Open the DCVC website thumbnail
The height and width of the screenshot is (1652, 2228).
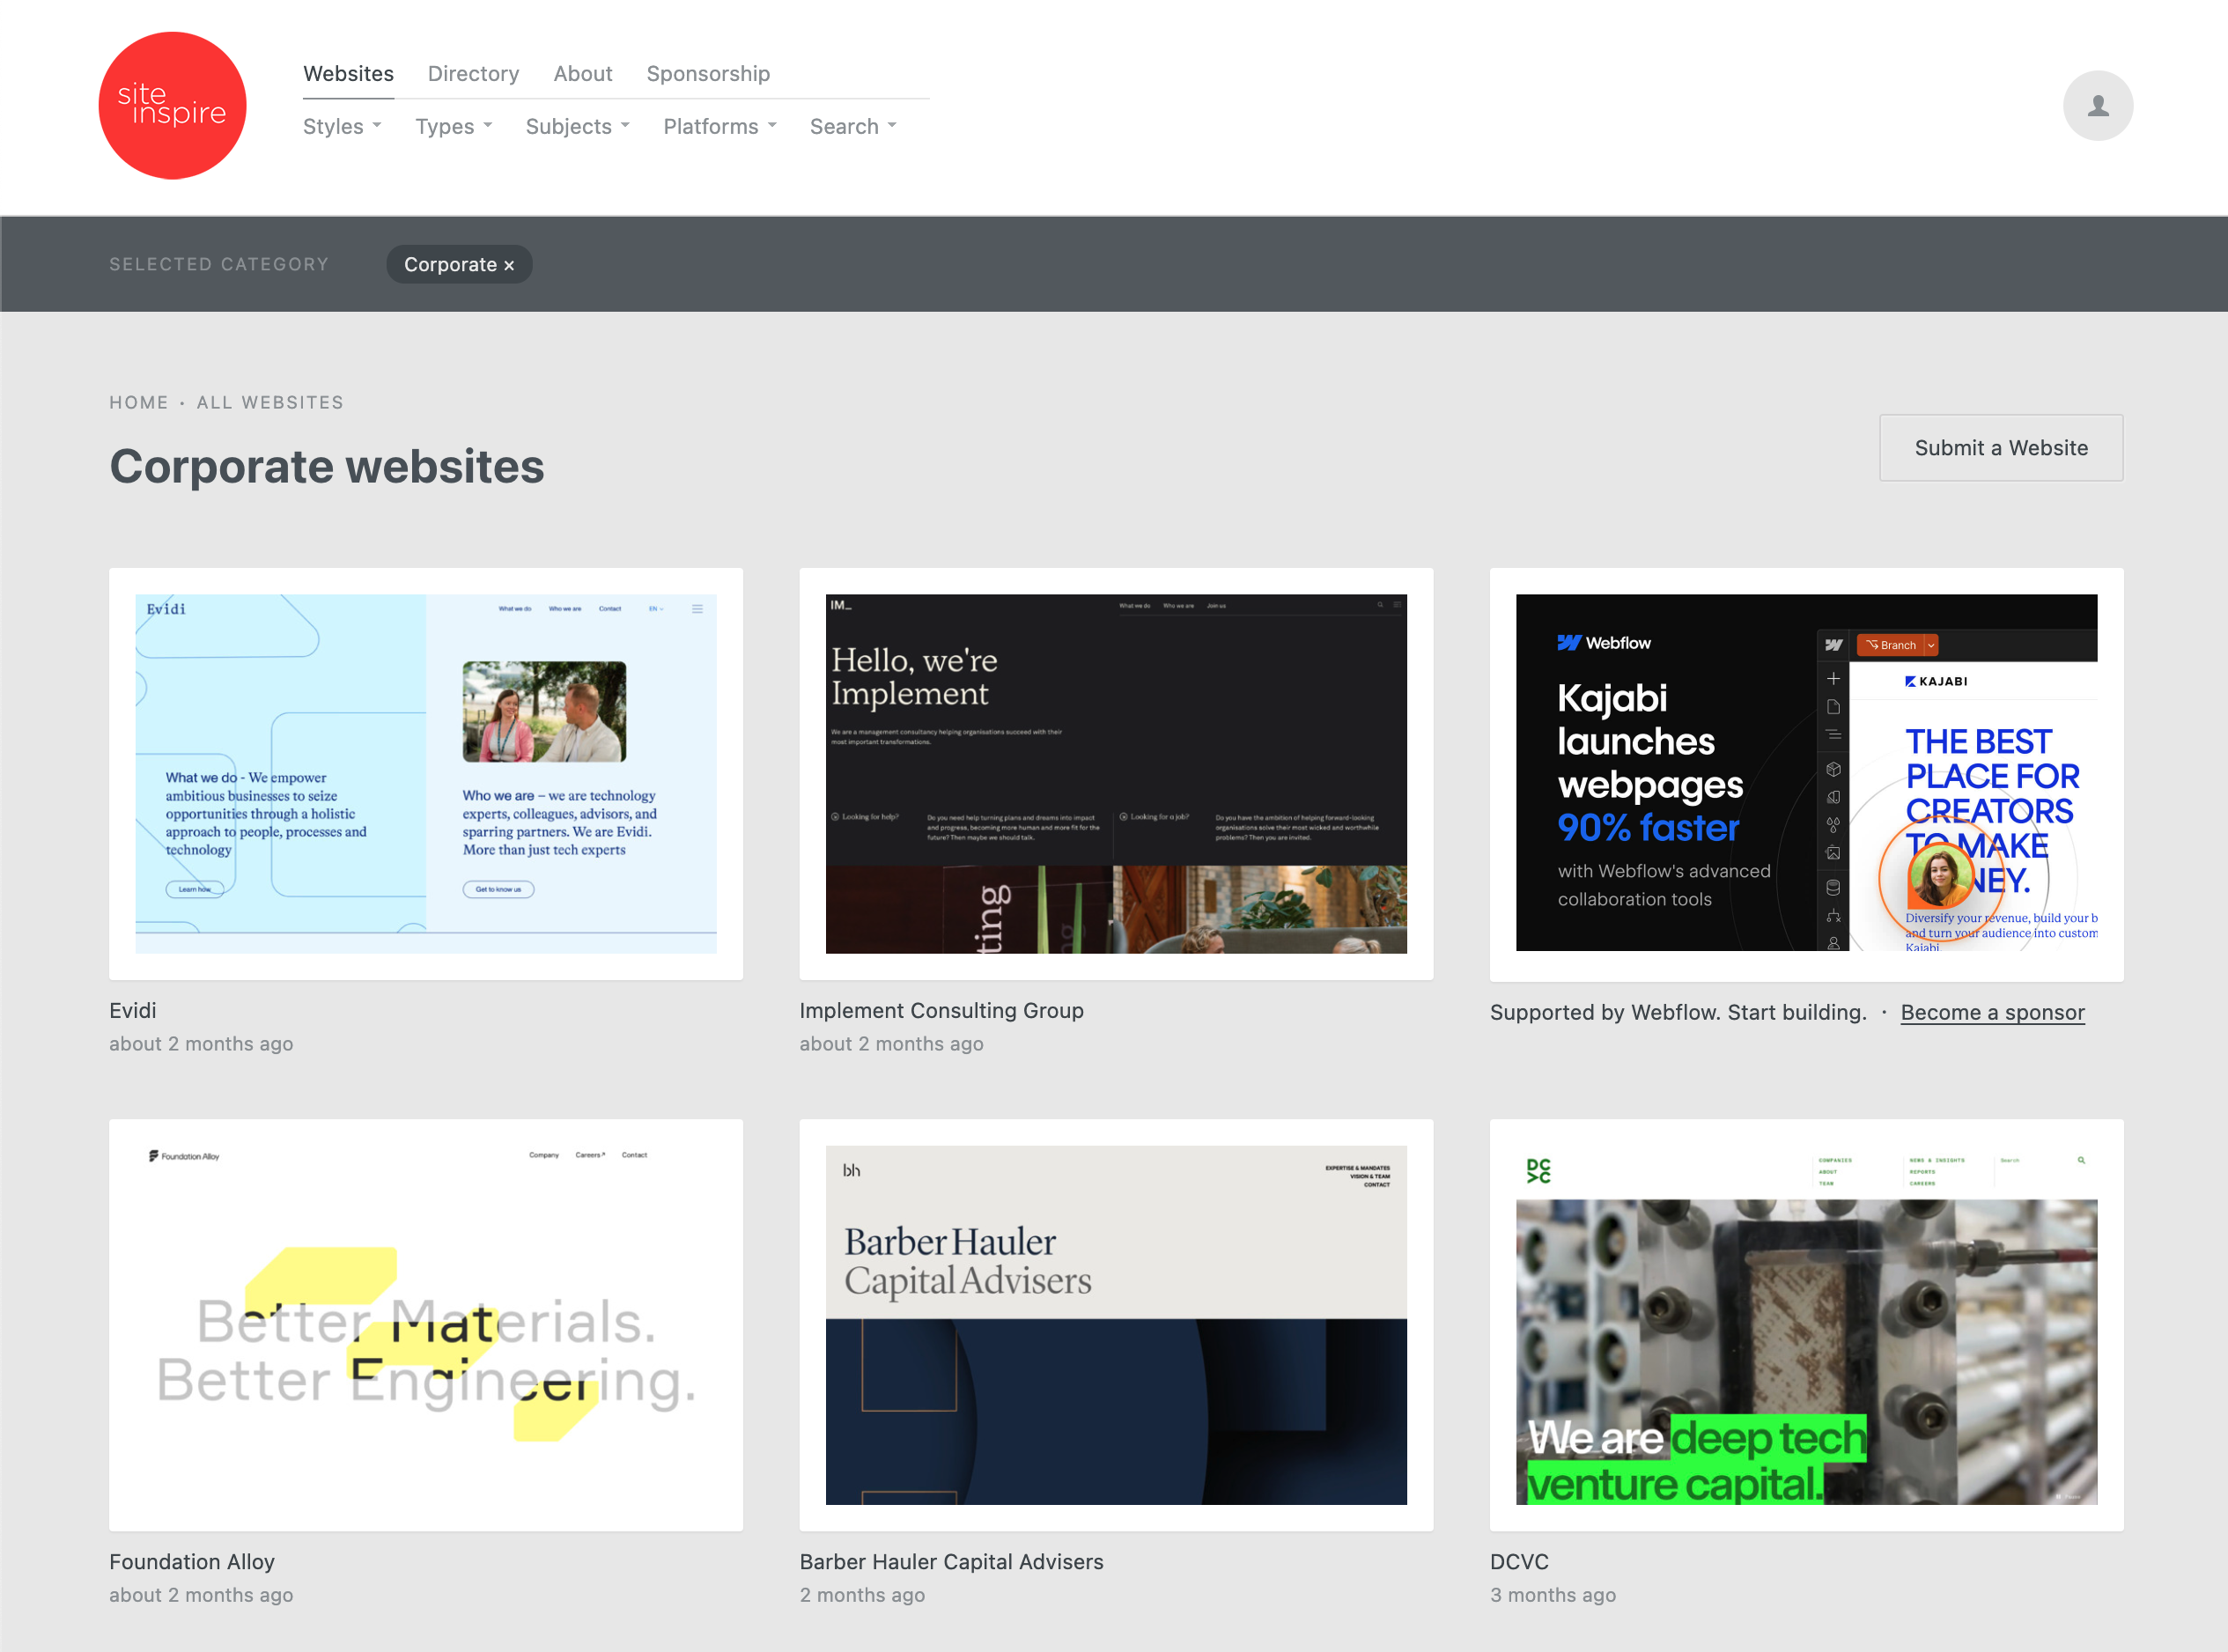1806,1325
